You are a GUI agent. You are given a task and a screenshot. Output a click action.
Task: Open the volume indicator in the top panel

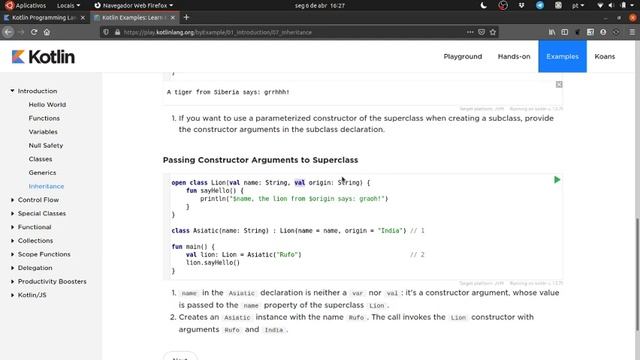(611, 5)
